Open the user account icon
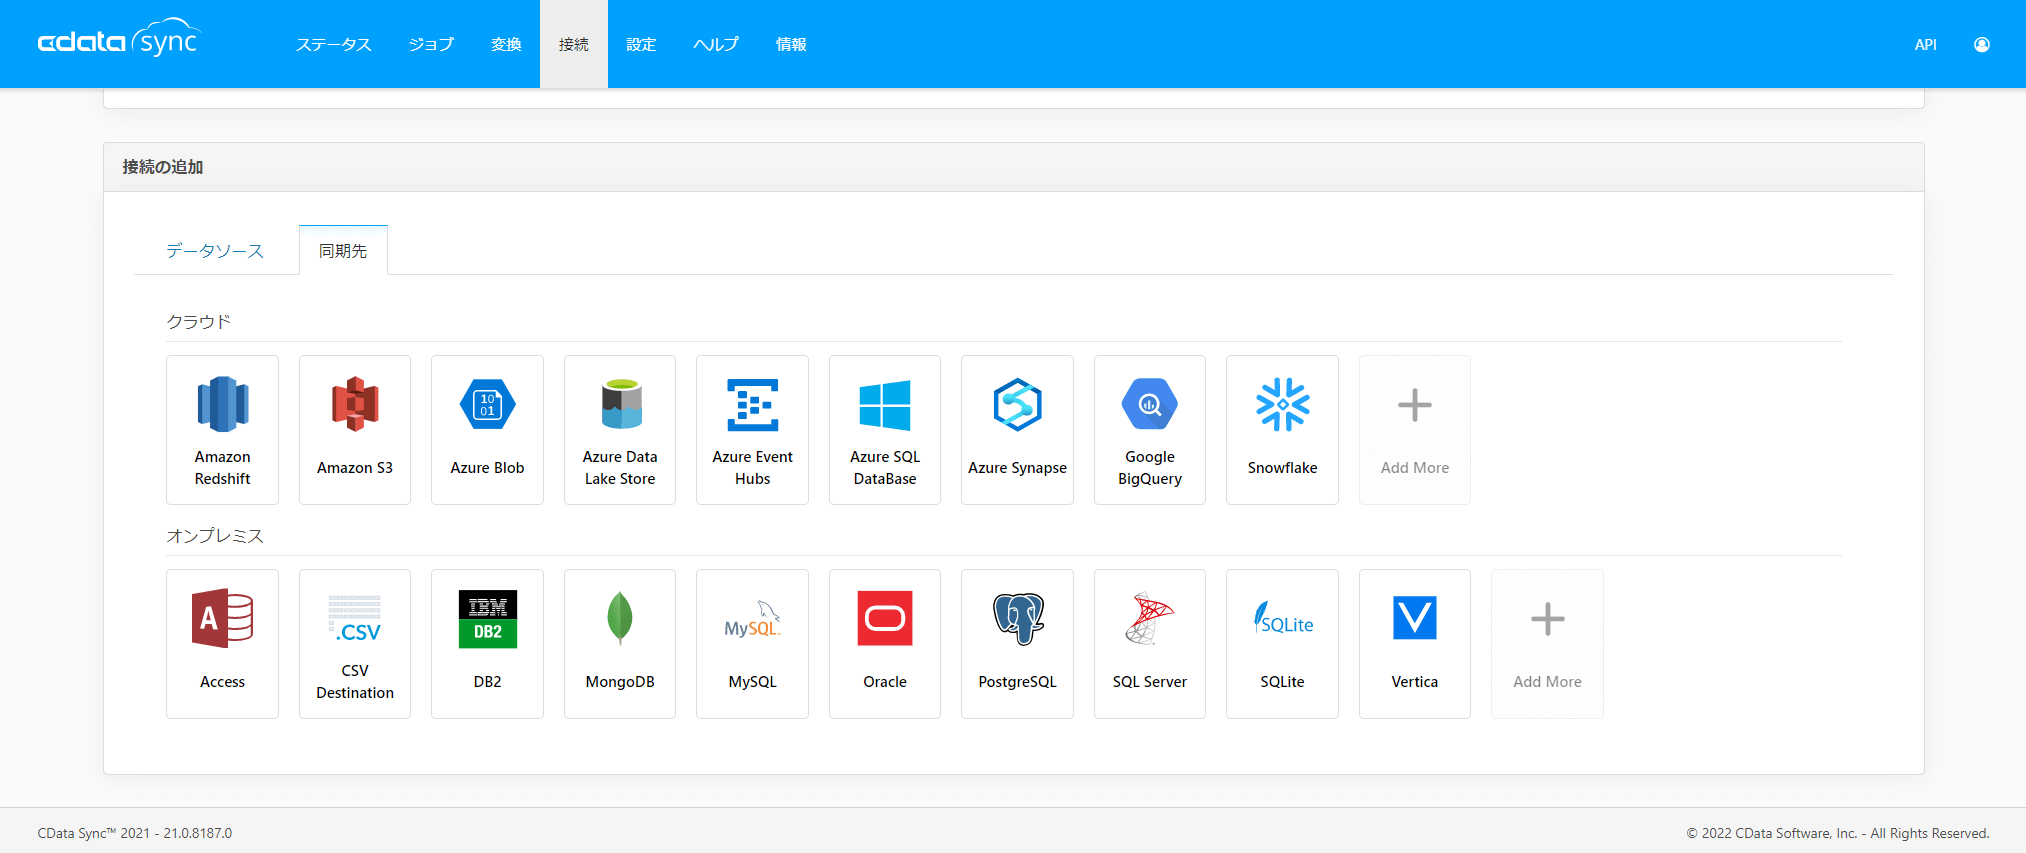Image resolution: width=2026 pixels, height=853 pixels. tap(1981, 44)
